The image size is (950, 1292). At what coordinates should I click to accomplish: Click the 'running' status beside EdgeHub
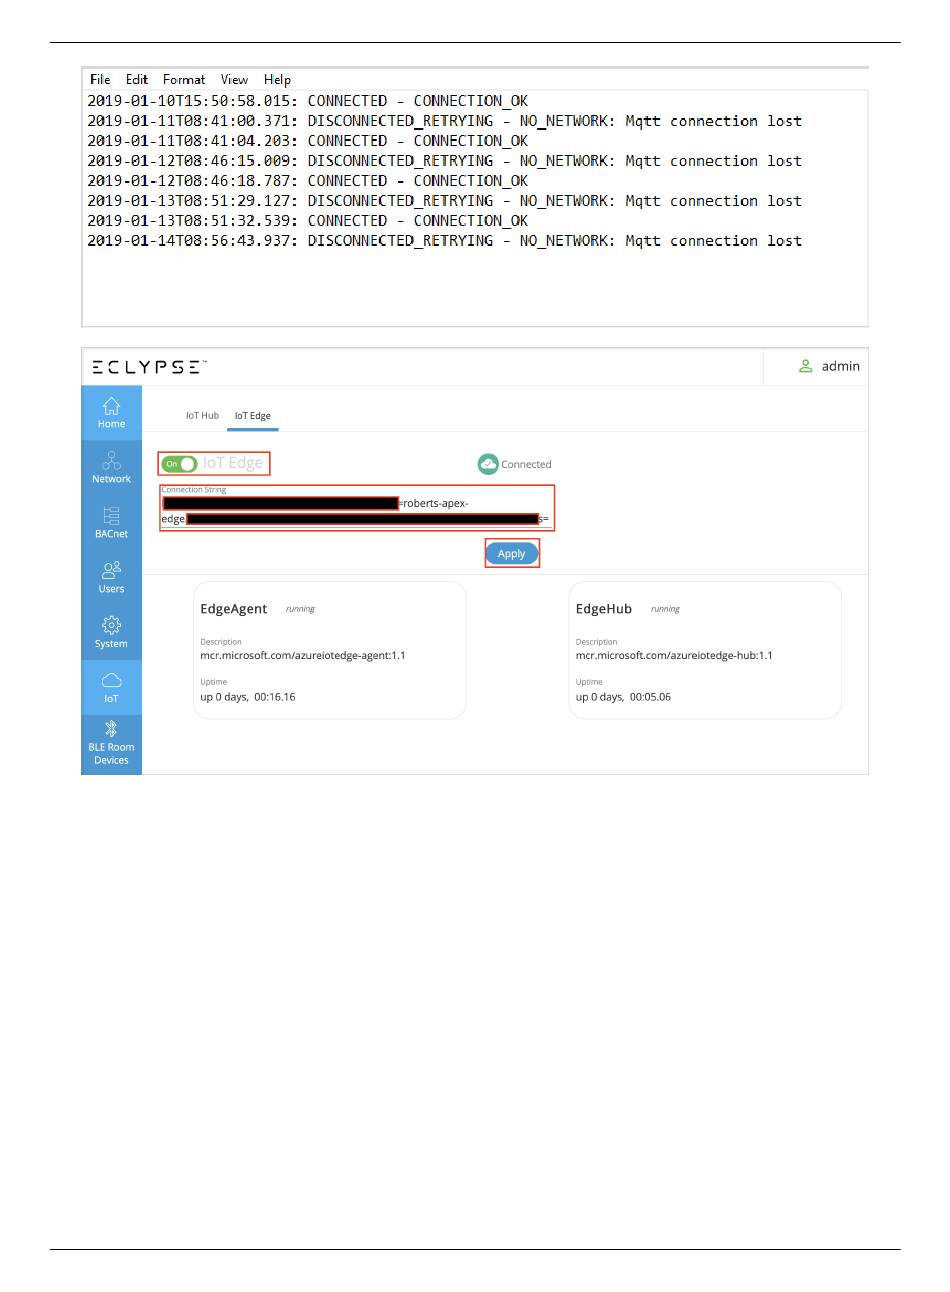(x=665, y=609)
